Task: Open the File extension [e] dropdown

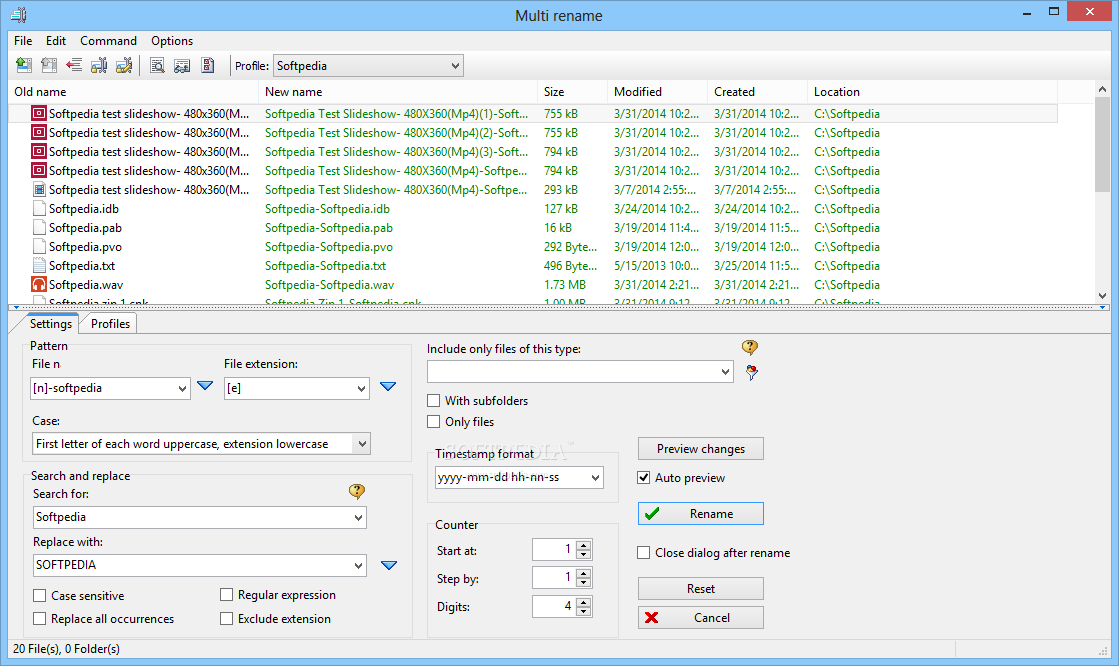Action: (361, 388)
